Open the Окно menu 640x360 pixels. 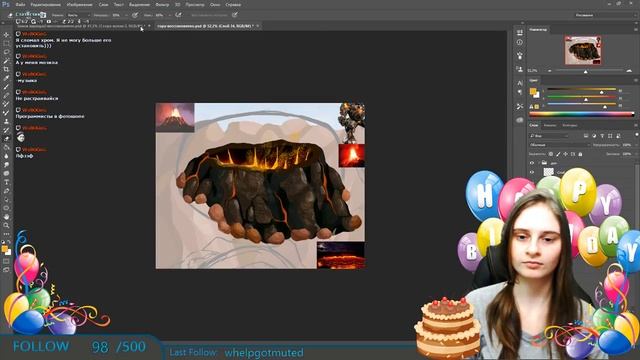215,5
